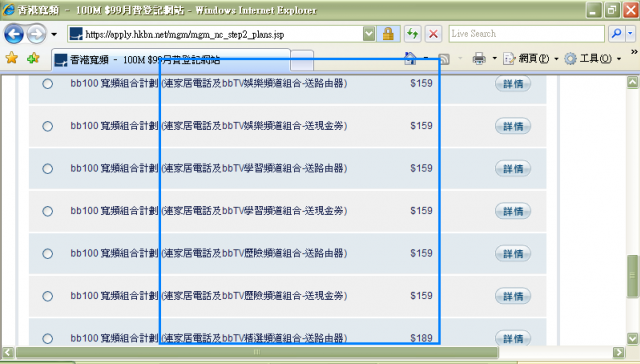
Task: Open the 工具(O) Tools menu
Action: [x=592, y=59]
